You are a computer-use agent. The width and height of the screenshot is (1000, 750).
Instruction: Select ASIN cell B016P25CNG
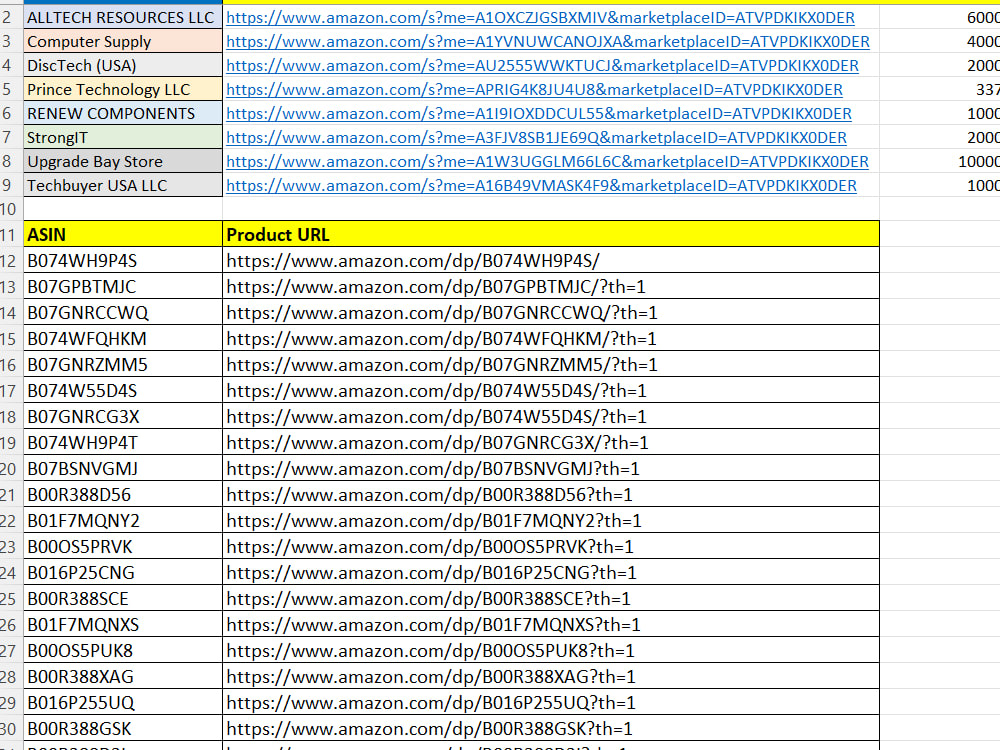(123, 573)
